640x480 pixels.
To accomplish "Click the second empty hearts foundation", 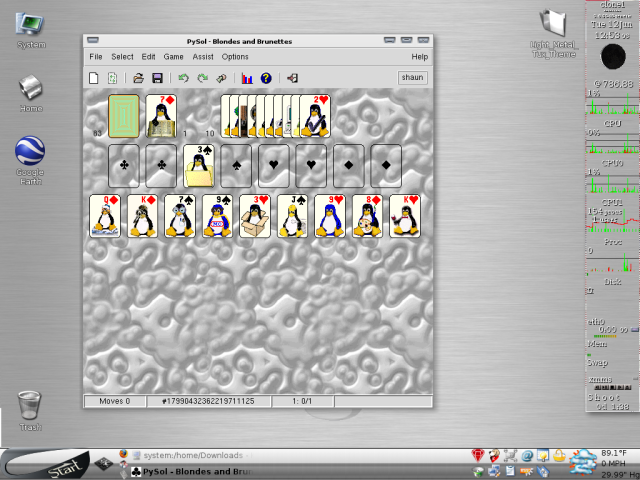I will 311,166.
